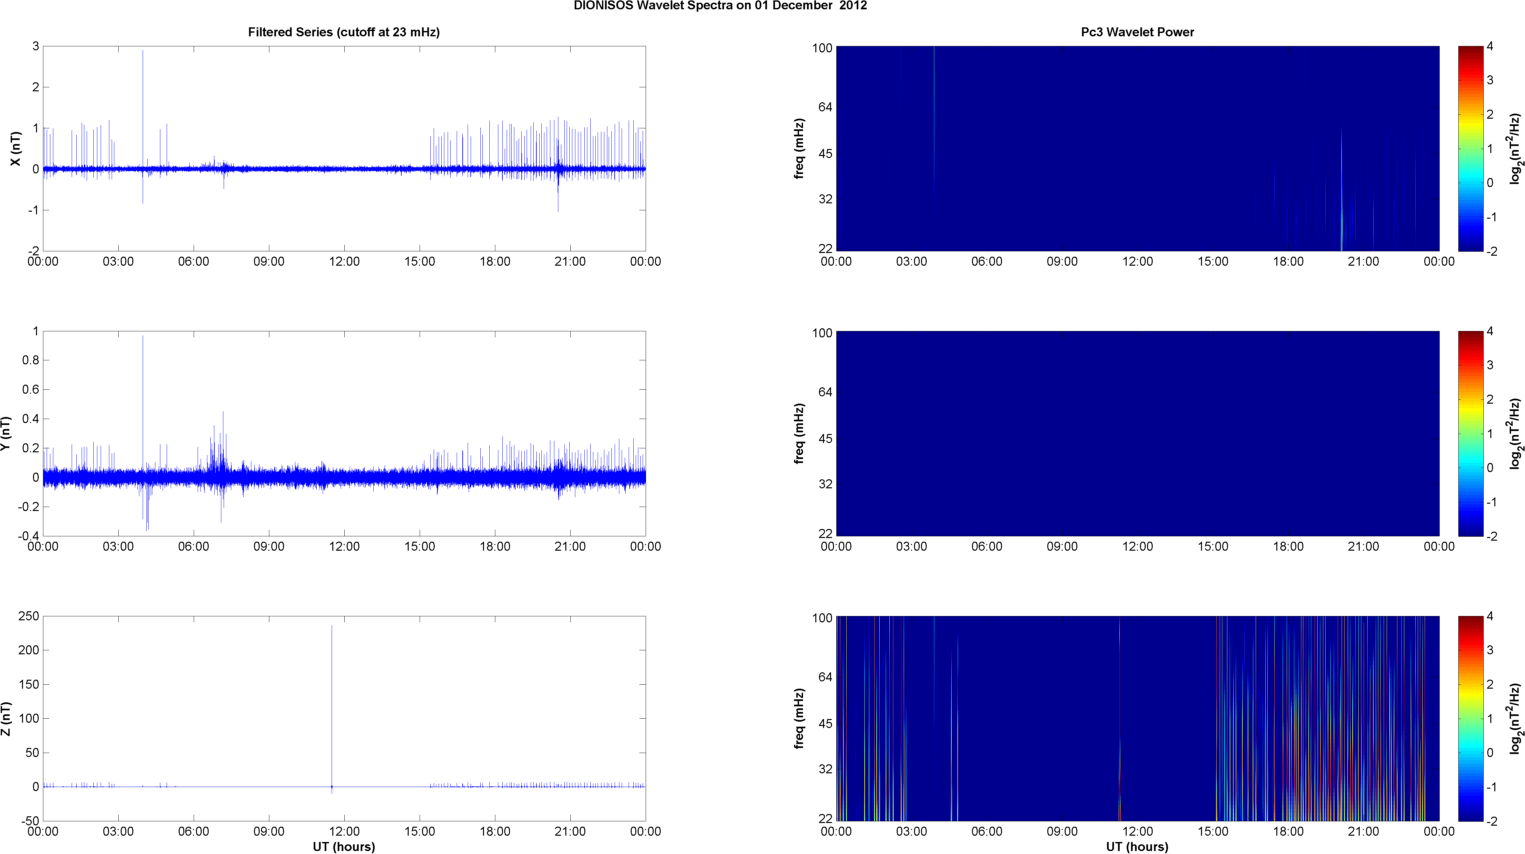Select the middle colorbar's 'log2(nT²/Hz)' label
The image size is (1525, 854).
pos(1515,434)
